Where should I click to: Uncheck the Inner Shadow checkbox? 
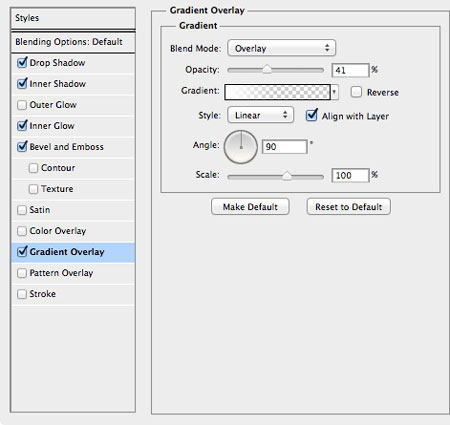point(22,84)
